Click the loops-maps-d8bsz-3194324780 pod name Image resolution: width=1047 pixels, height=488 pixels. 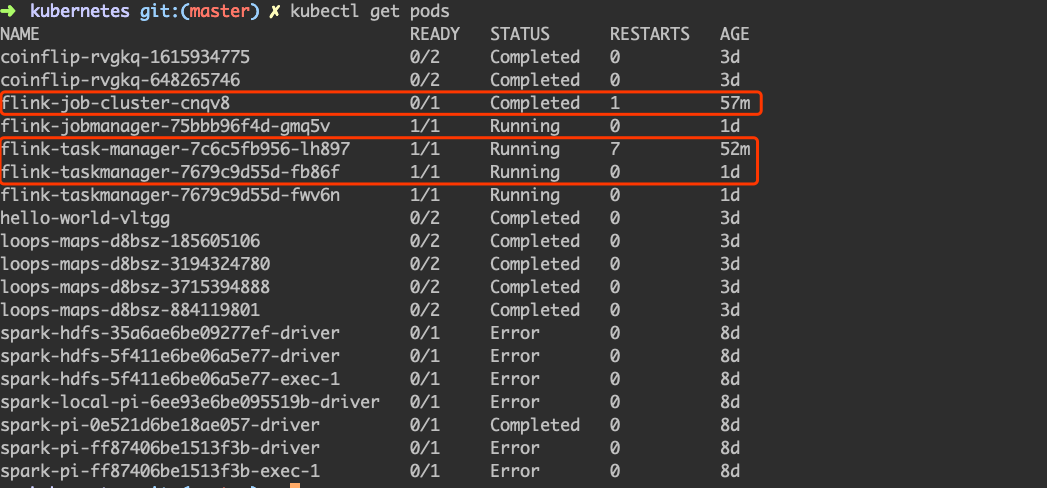[135, 264]
